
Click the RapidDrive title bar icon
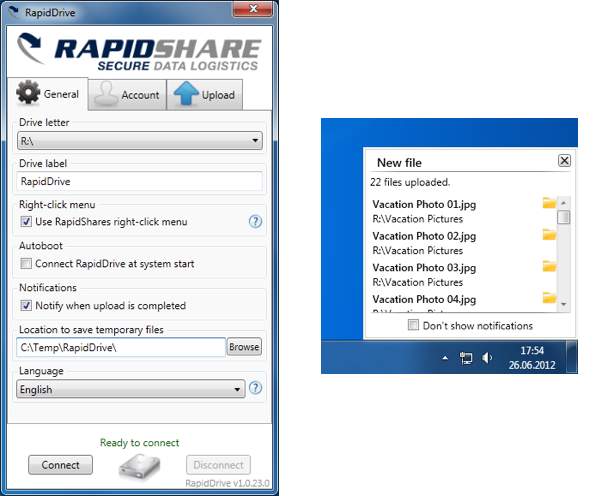[x=14, y=12]
